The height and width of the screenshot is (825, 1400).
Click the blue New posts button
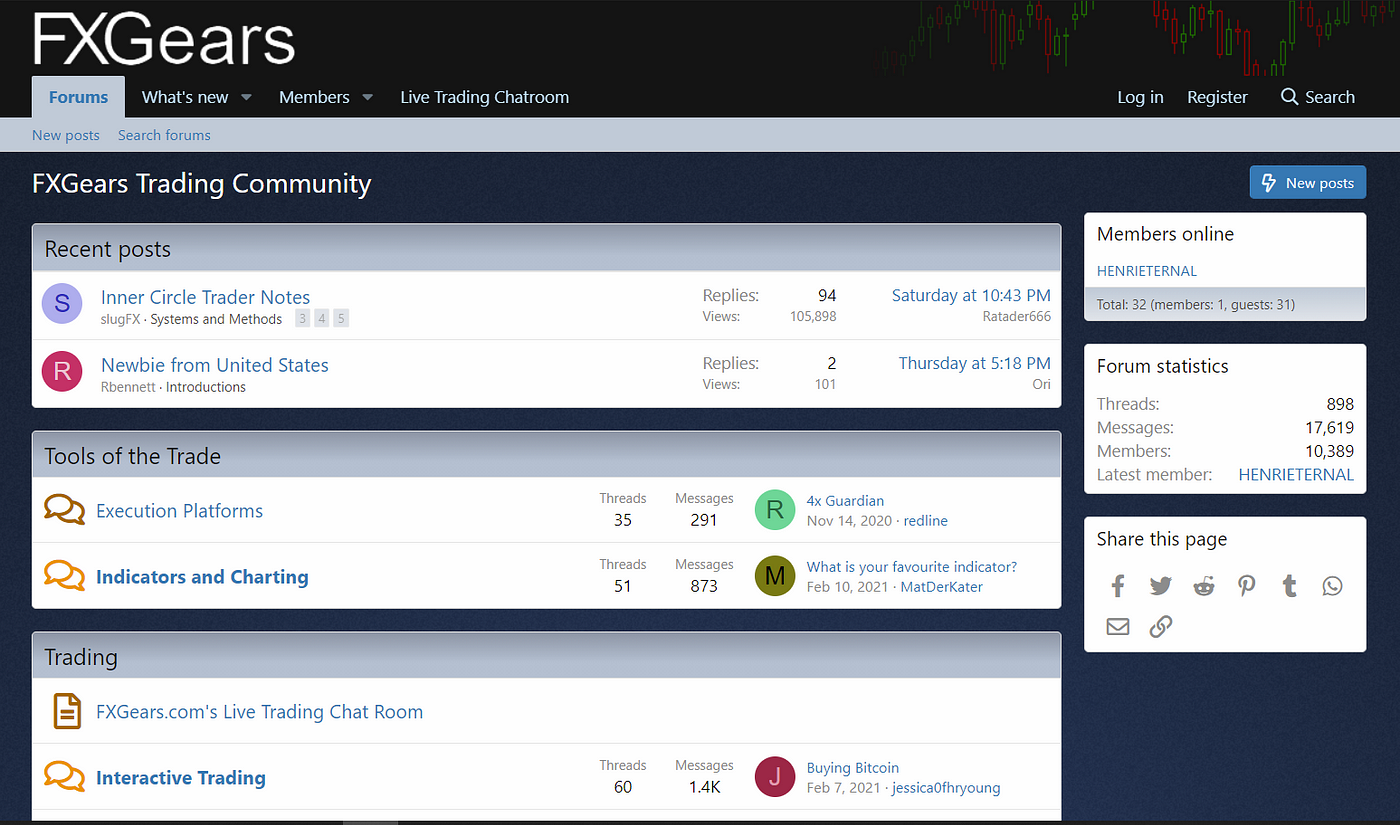click(1307, 183)
